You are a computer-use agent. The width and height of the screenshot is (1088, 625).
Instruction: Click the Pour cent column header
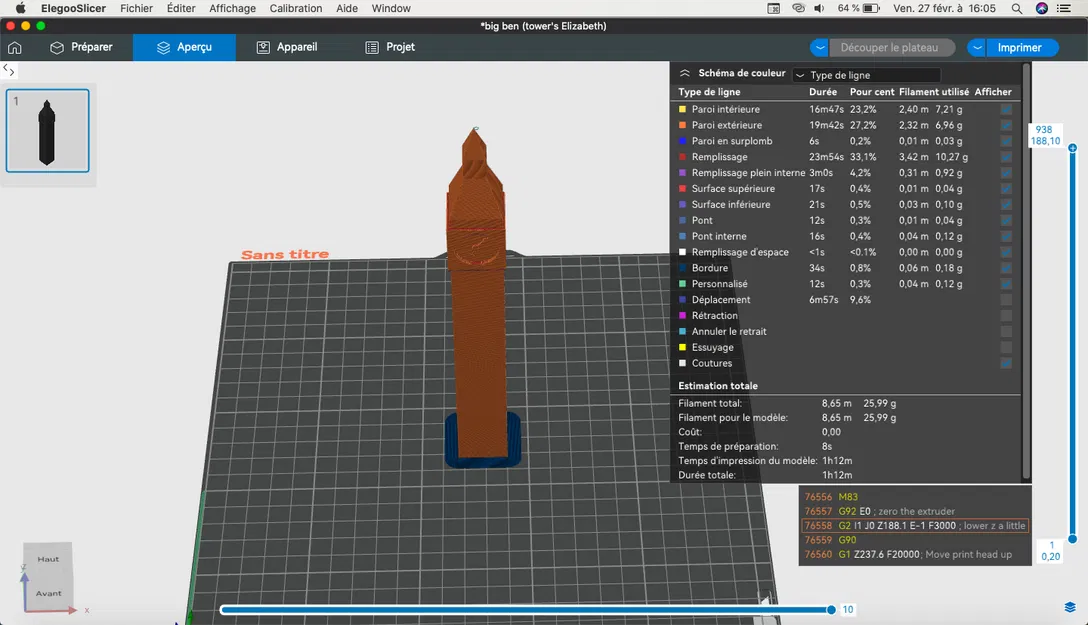point(872,92)
